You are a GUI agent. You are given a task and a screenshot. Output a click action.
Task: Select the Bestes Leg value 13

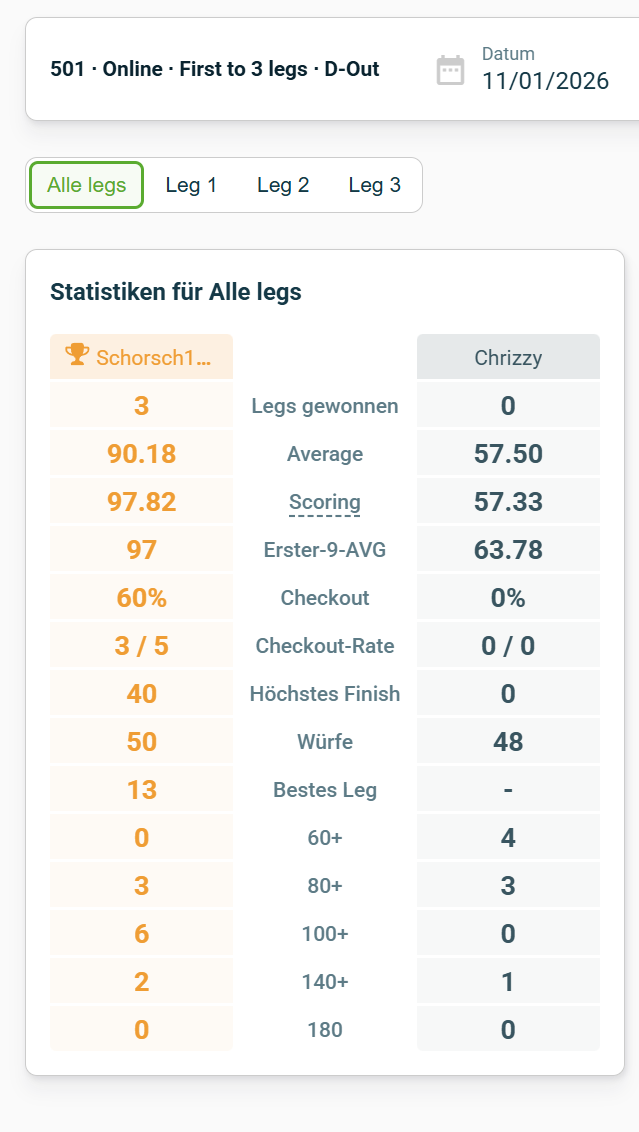point(140,789)
